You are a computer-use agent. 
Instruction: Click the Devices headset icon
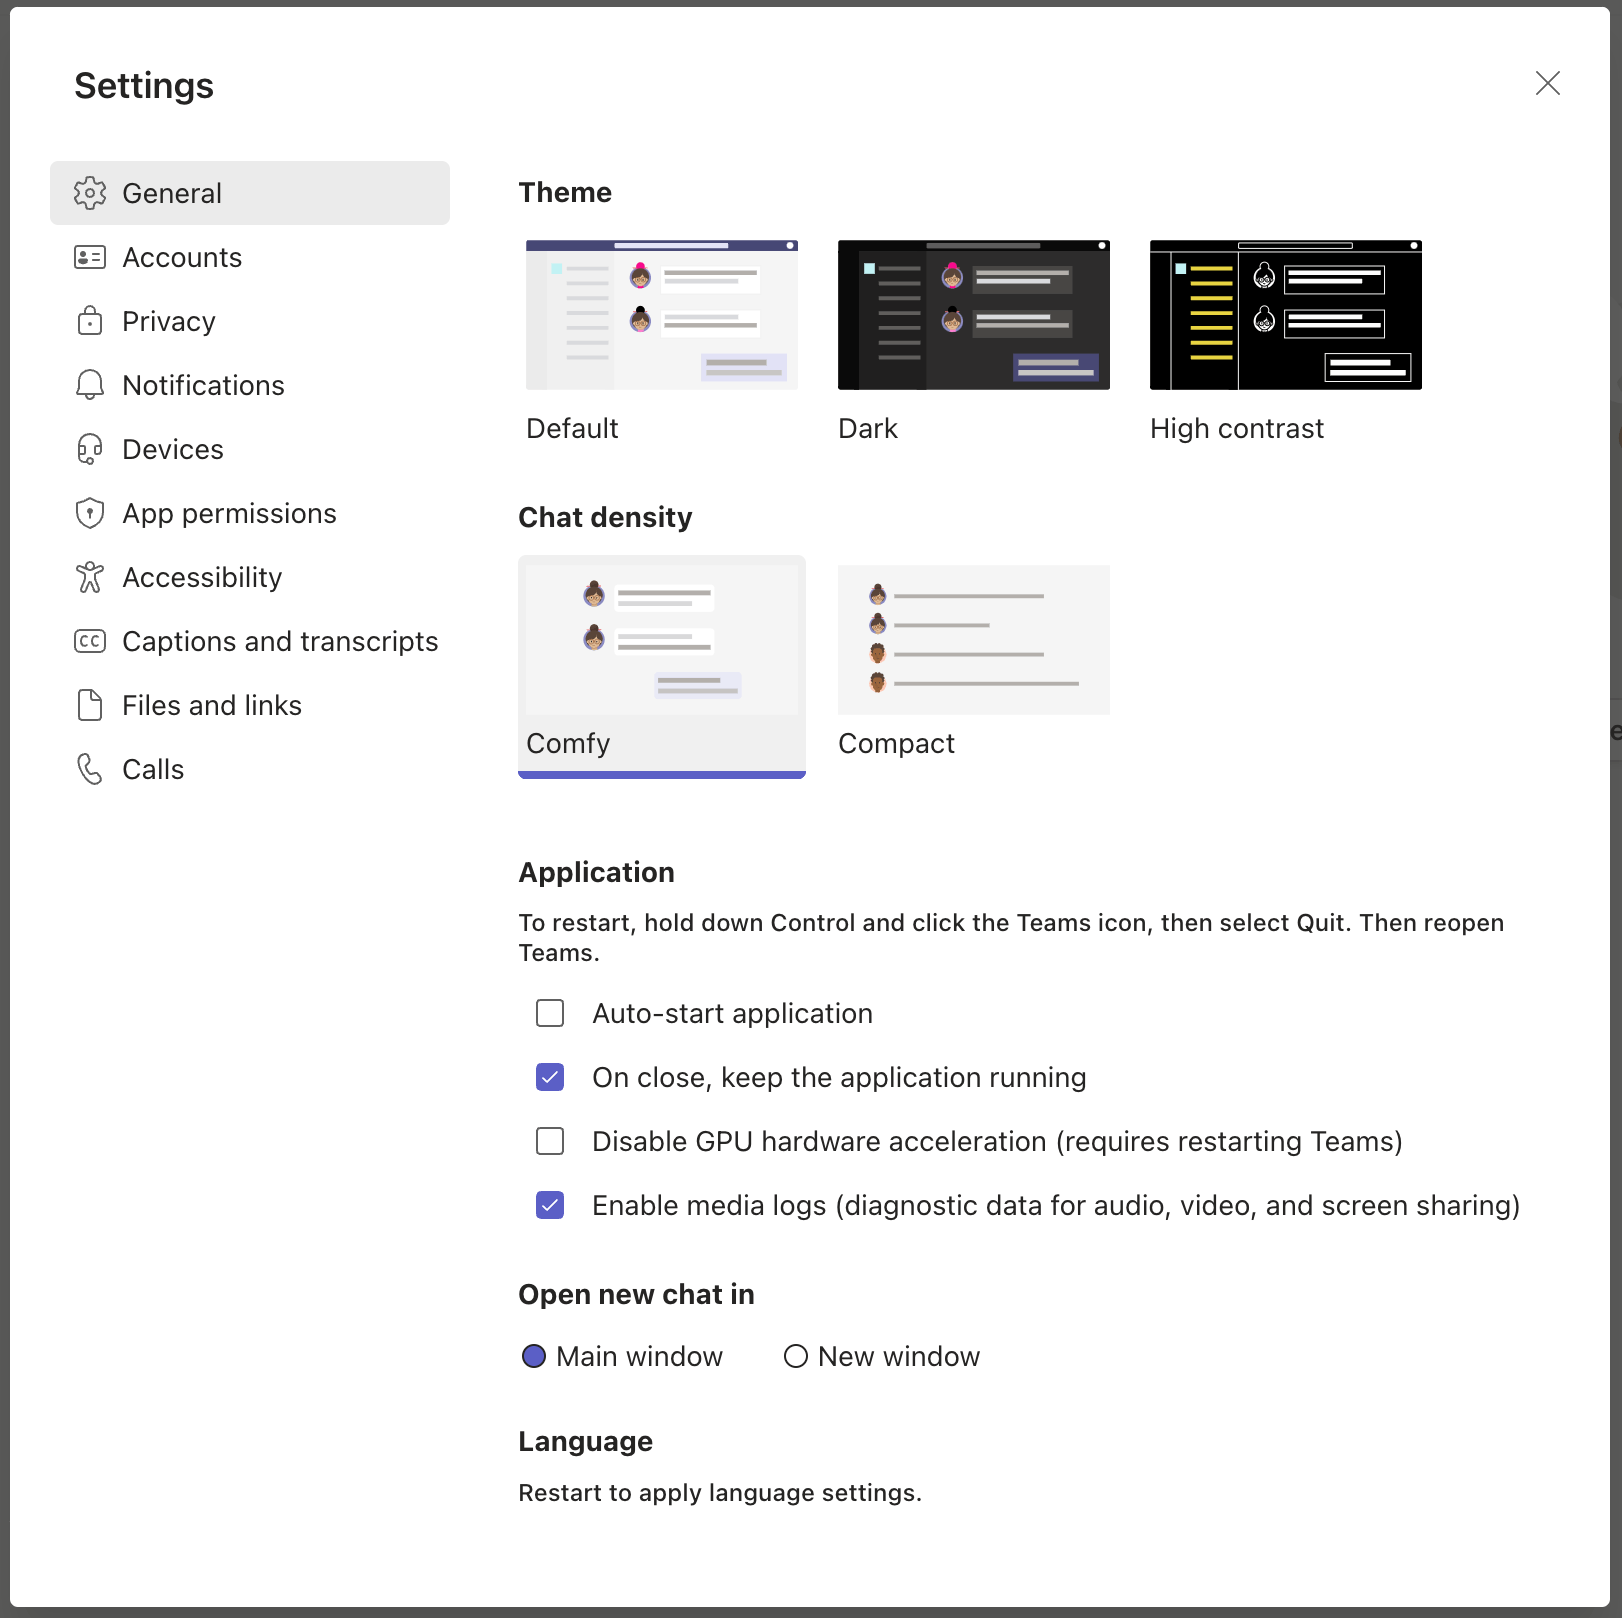(x=90, y=449)
